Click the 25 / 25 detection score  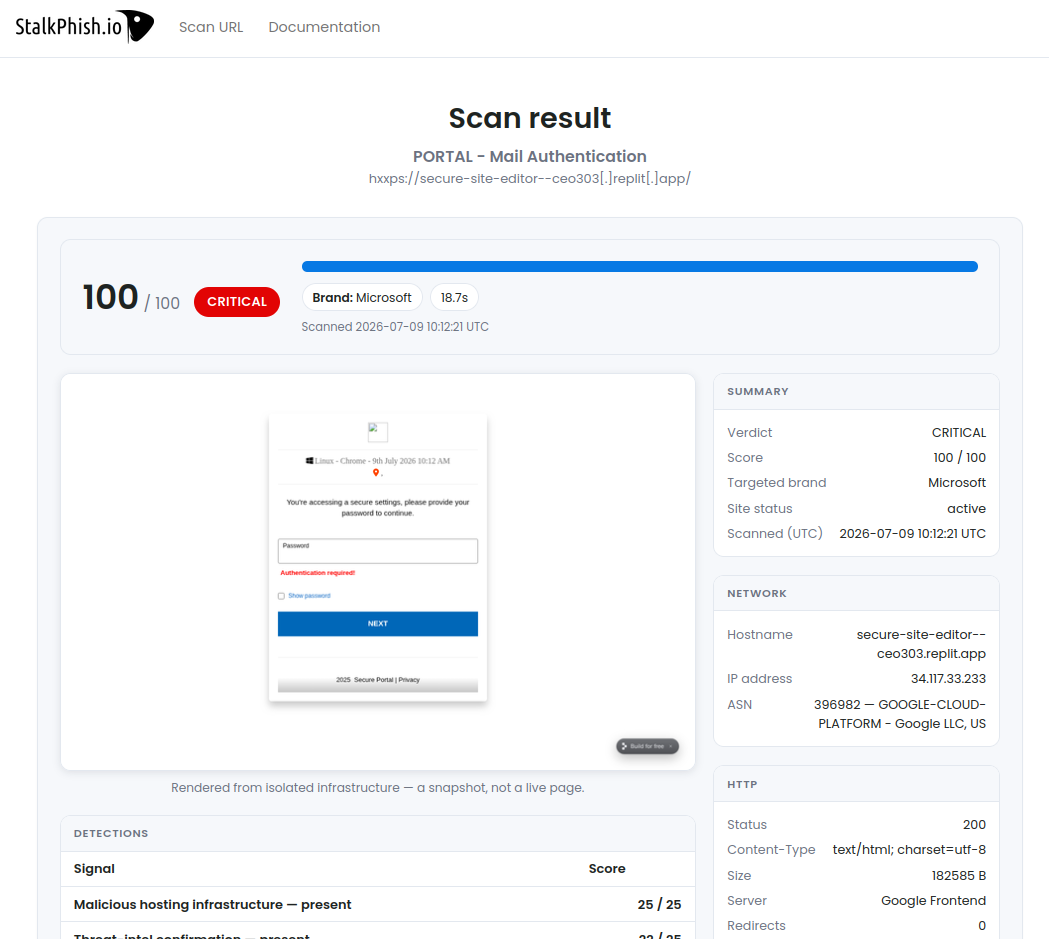(x=659, y=904)
